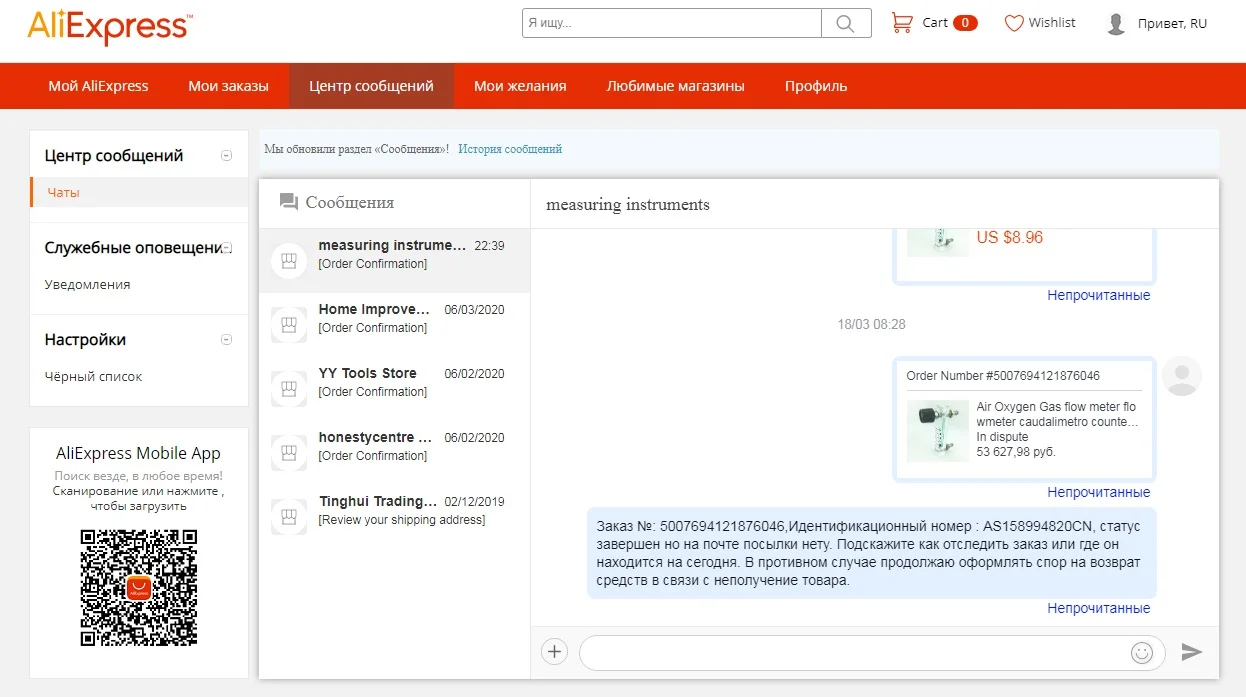Click the In dispute status text

tap(1002, 437)
